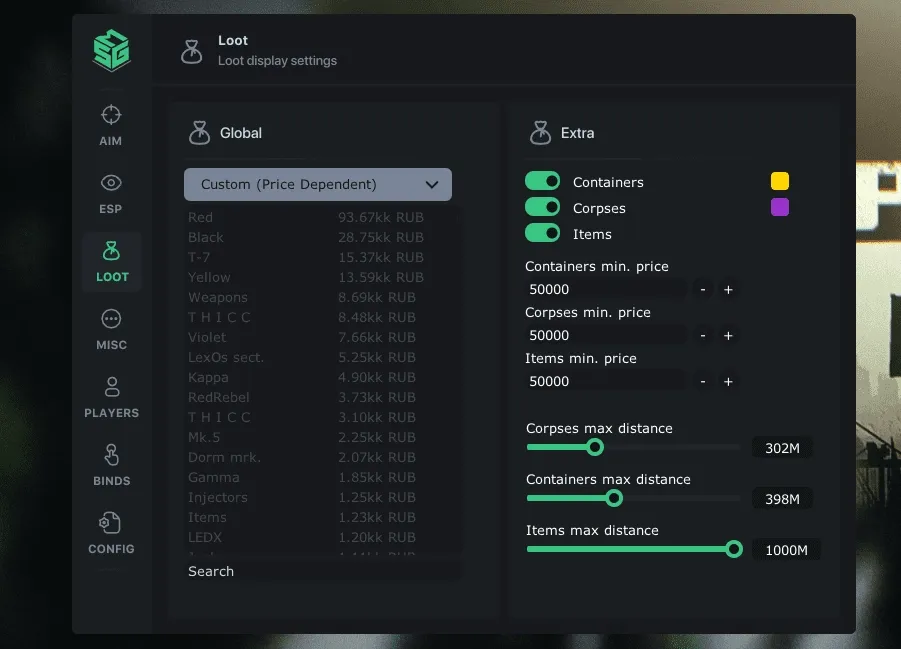Open the yellow Containers color swatch
Screen dimensions: 901x649
point(780,181)
